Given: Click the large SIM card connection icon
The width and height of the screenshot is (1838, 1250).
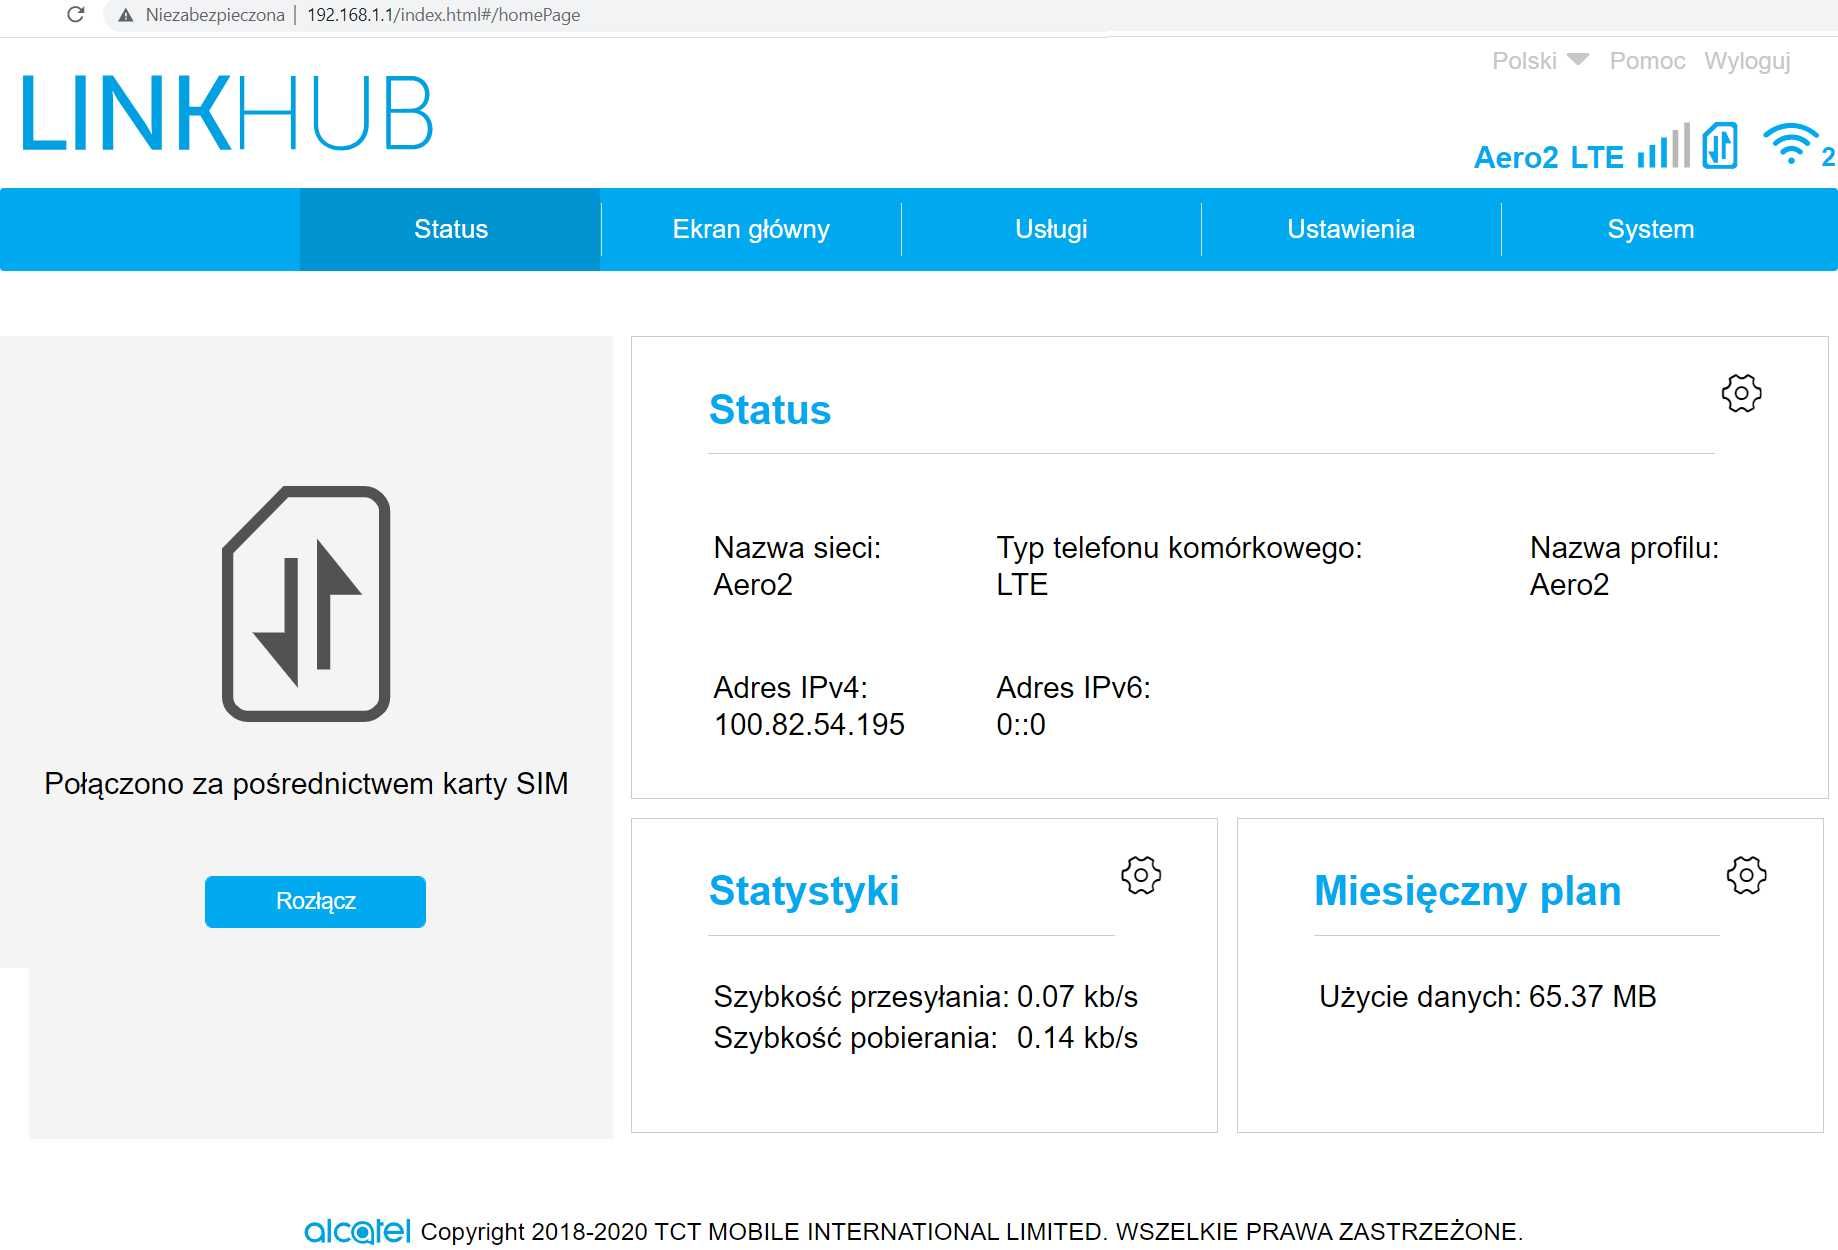Looking at the screenshot, I should [x=306, y=603].
